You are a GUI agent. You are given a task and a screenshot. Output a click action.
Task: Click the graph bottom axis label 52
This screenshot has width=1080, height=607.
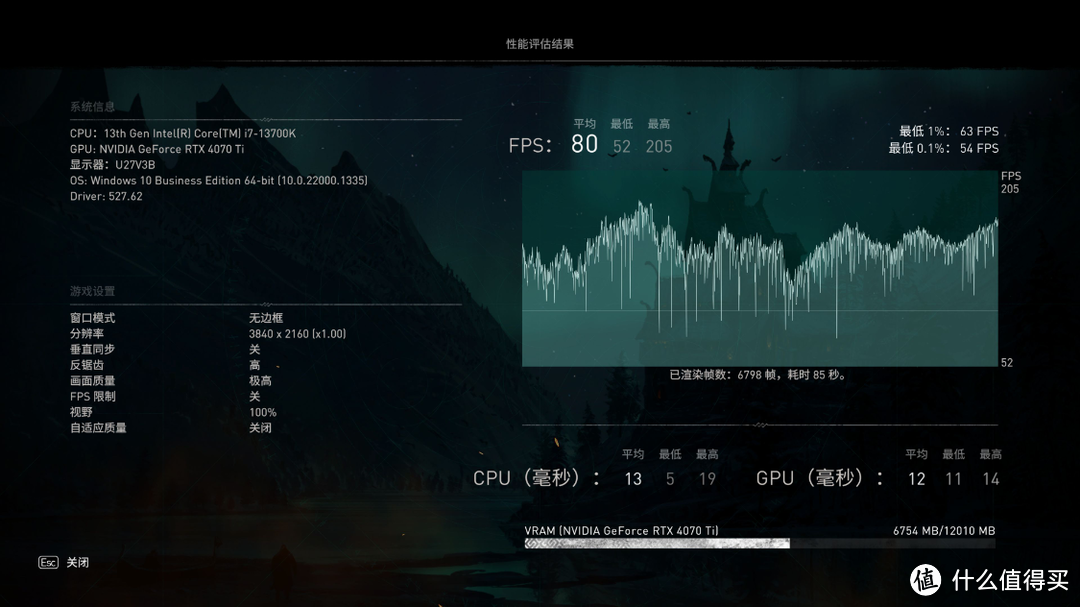click(x=1007, y=362)
